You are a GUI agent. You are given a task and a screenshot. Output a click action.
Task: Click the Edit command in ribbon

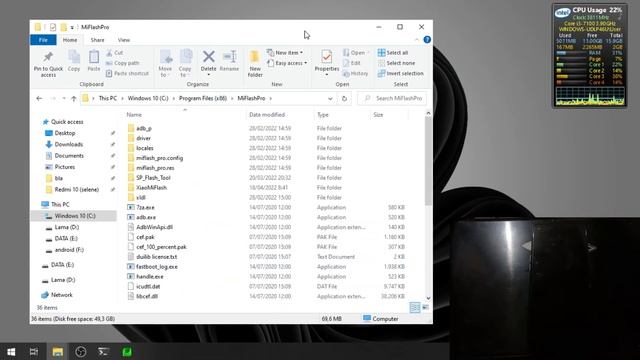pyautogui.click(x=352, y=63)
